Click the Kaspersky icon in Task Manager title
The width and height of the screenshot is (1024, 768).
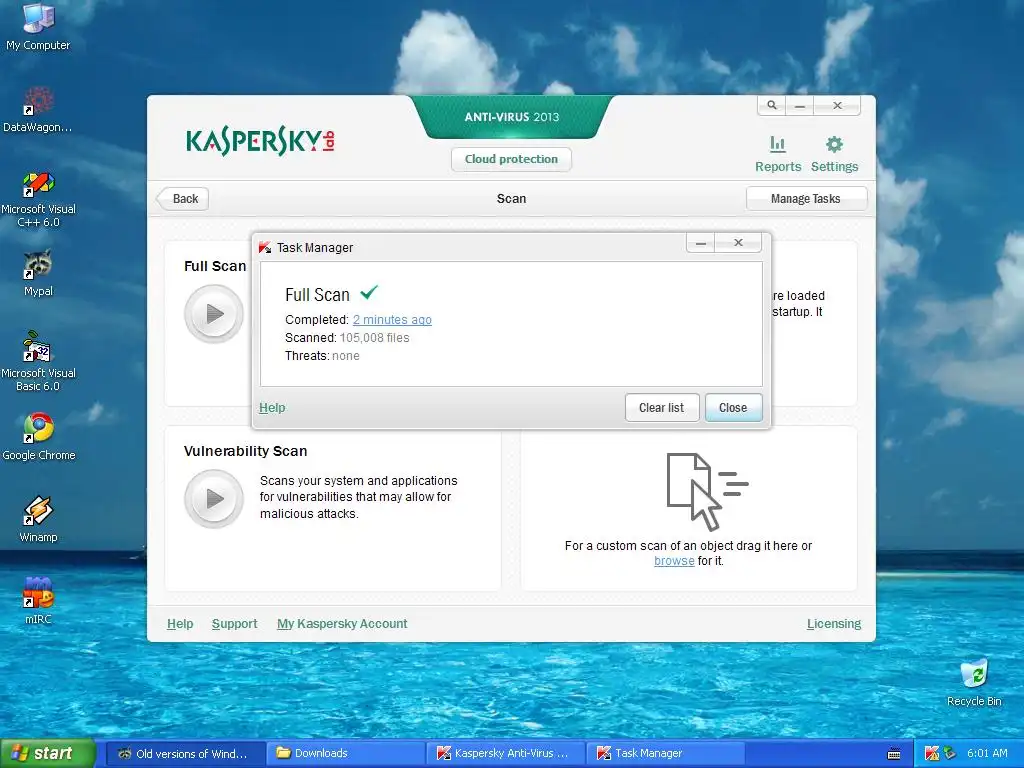point(264,248)
